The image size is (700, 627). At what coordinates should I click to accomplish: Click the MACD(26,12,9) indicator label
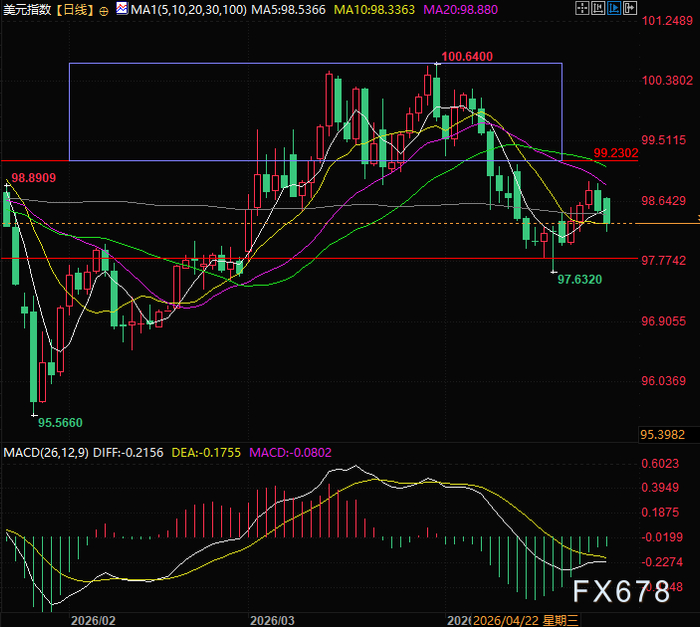click(46, 452)
